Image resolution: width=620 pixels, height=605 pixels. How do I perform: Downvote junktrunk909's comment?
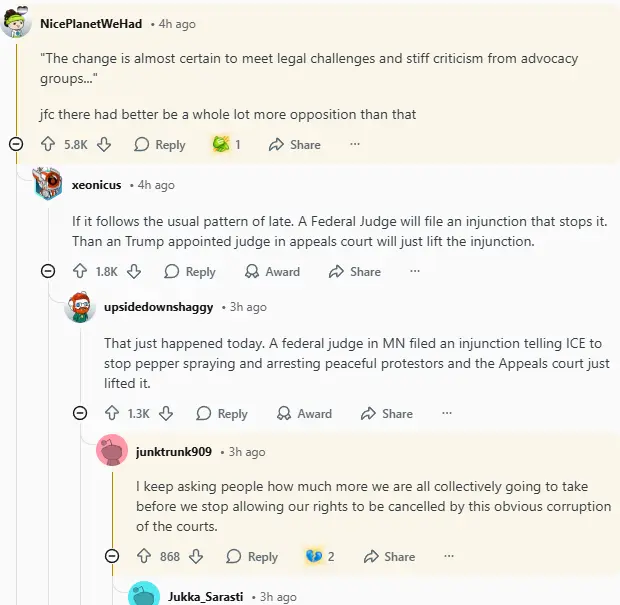(x=196, y=556)
